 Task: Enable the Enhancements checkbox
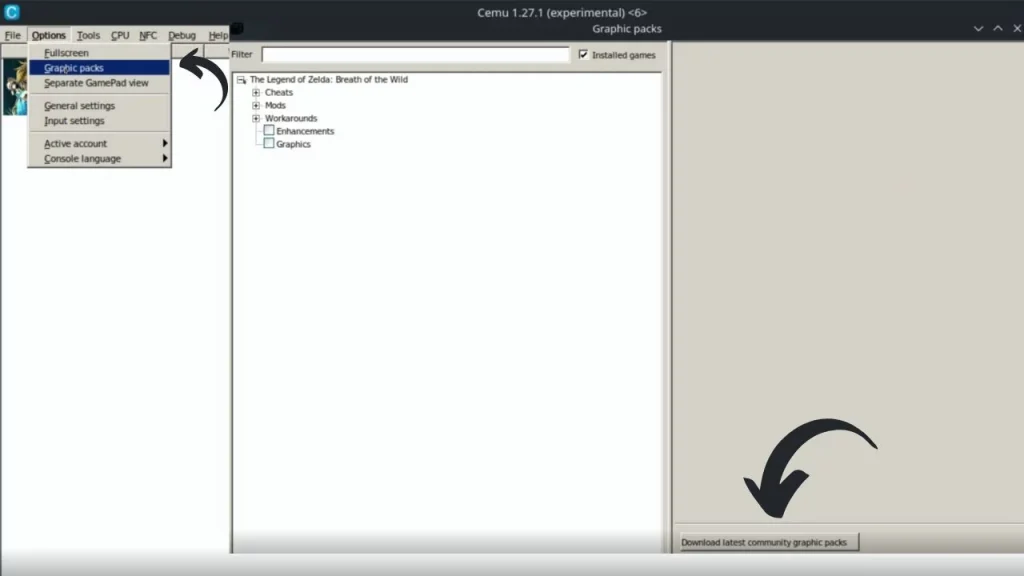point(268,131)
